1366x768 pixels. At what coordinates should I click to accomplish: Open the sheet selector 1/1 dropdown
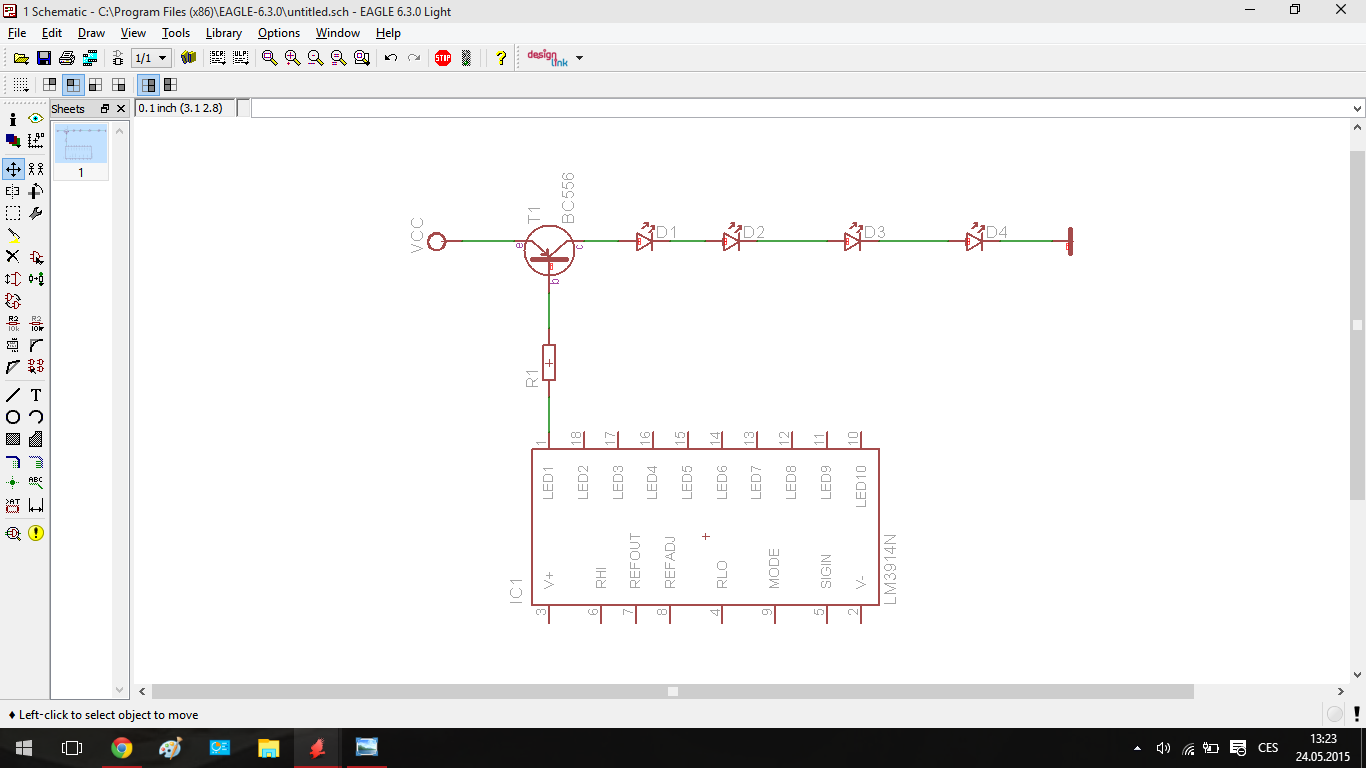(x=151, y=58)
